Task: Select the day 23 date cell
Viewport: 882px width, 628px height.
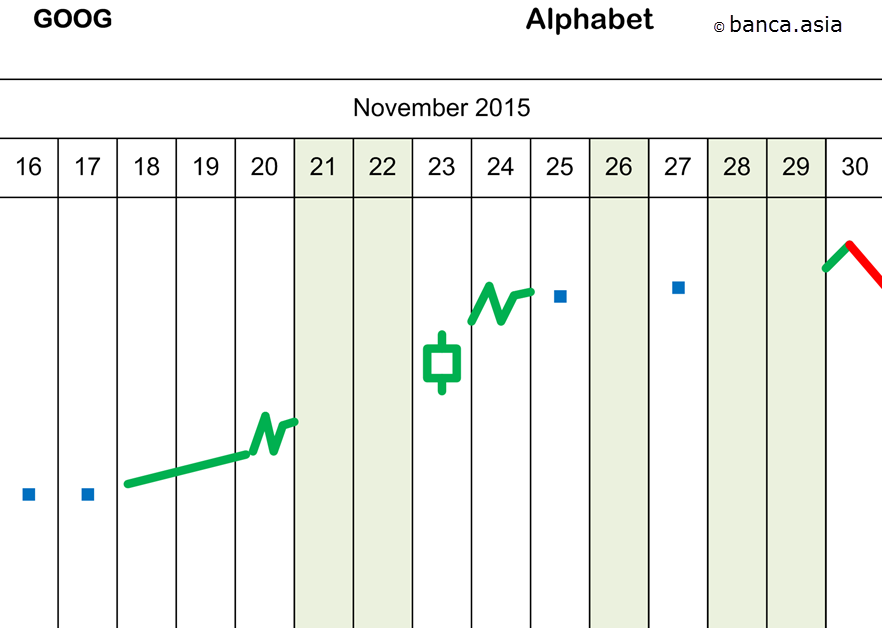Action: pyautogui.click(x=441, y=167)
